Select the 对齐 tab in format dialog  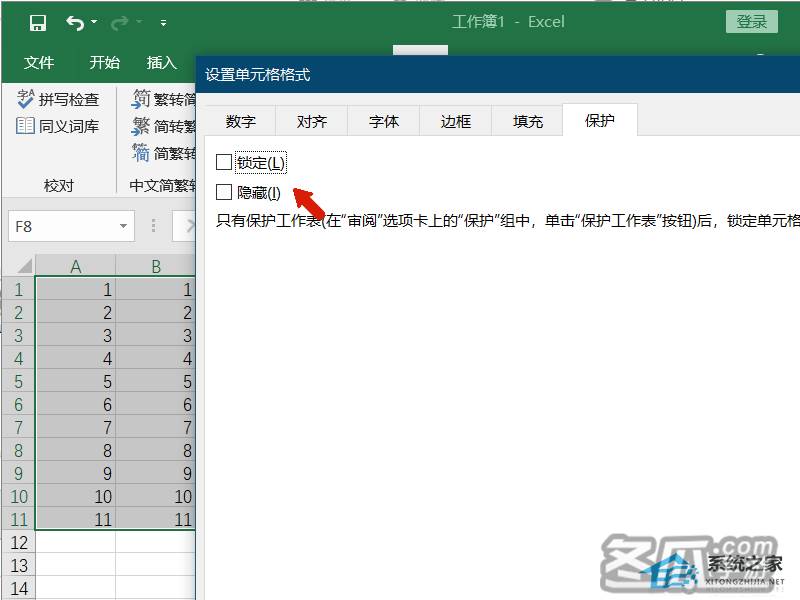tap(312, 121)
